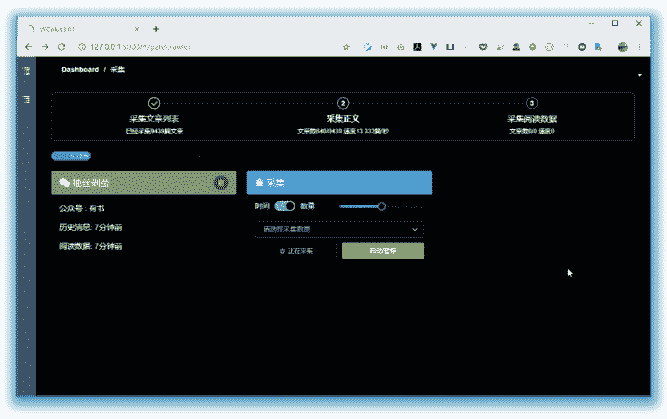This screenshot has height=419, width=667.
Task: Click step 2 采集正文 circle
Action: (x=343, y=103)
